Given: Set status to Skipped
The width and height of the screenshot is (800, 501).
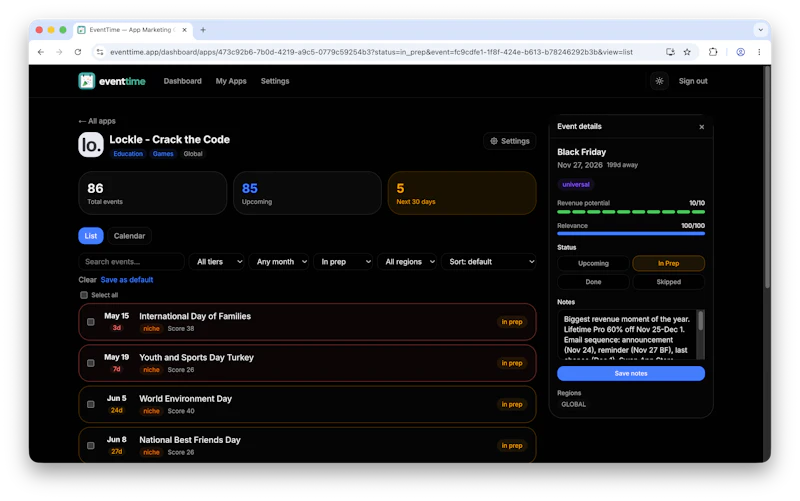Looking at the screenshot, I should 668,282.
